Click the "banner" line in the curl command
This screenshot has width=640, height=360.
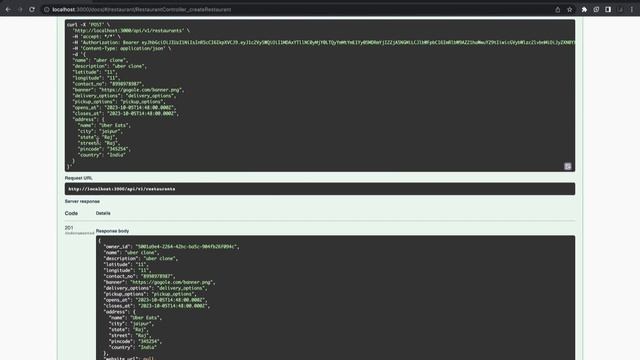(129, 90)
